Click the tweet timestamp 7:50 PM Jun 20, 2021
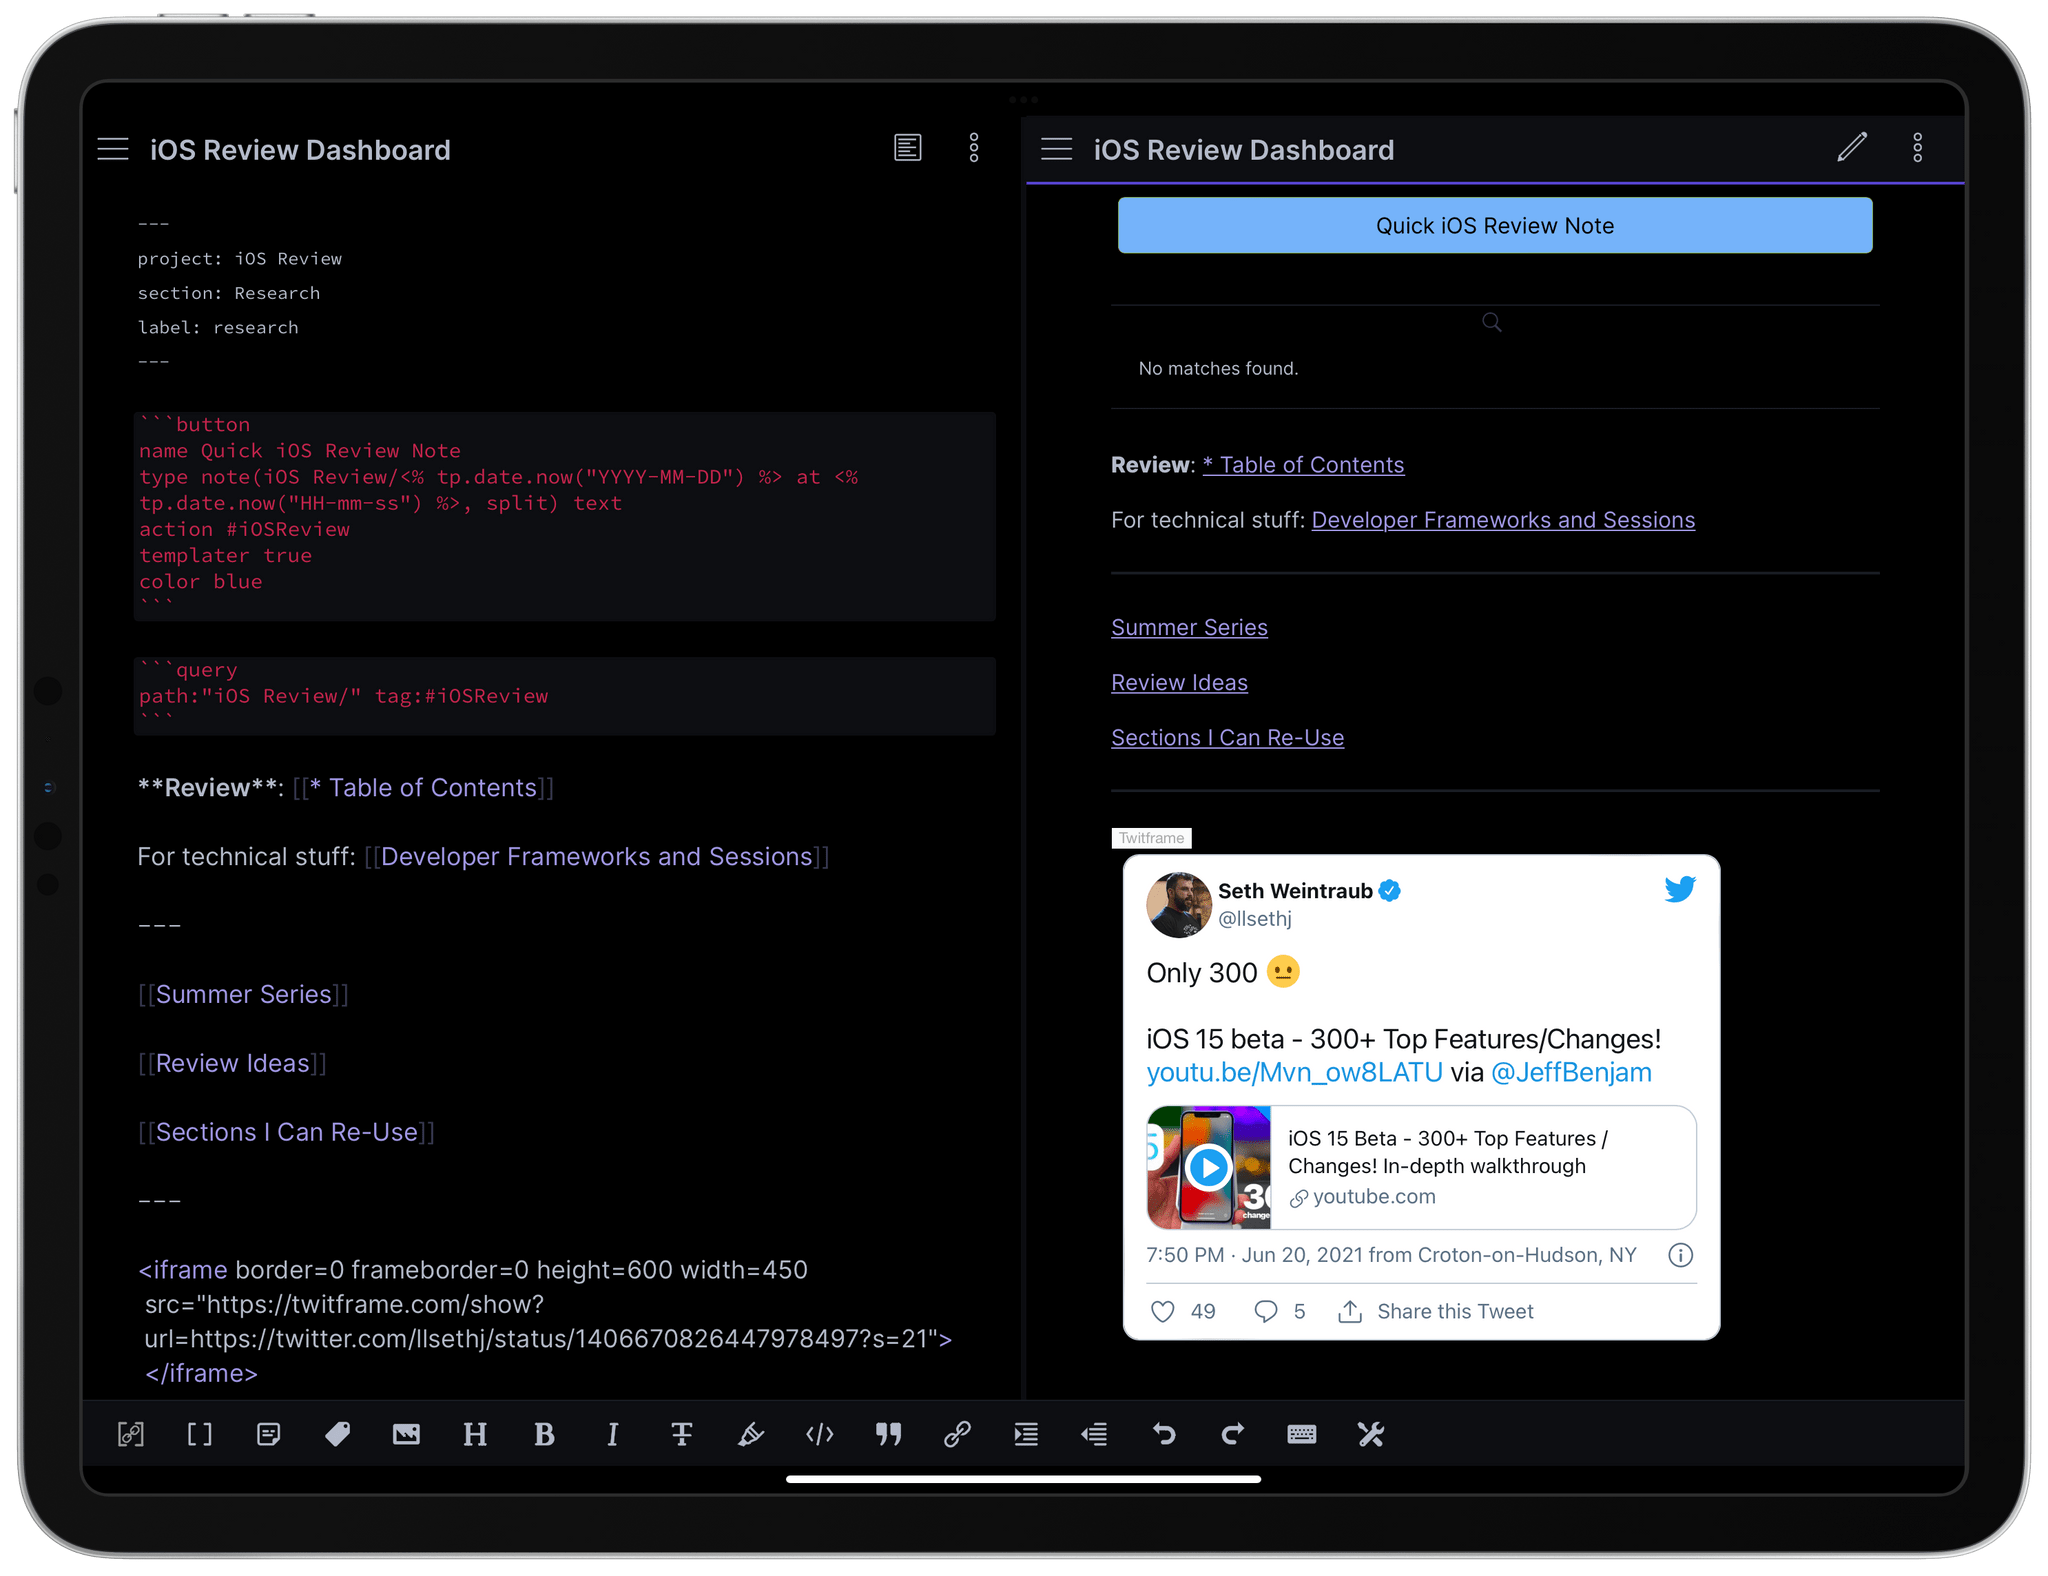This screenshot has height=1576, width=2048. 1390,1255
